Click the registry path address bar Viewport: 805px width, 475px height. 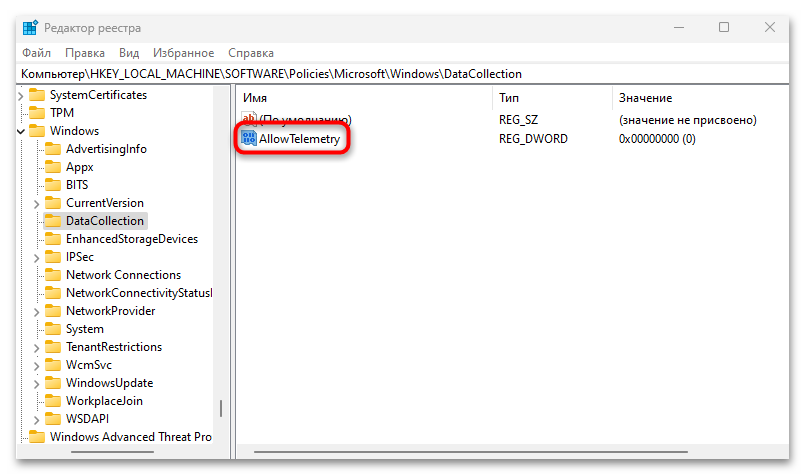403,74
